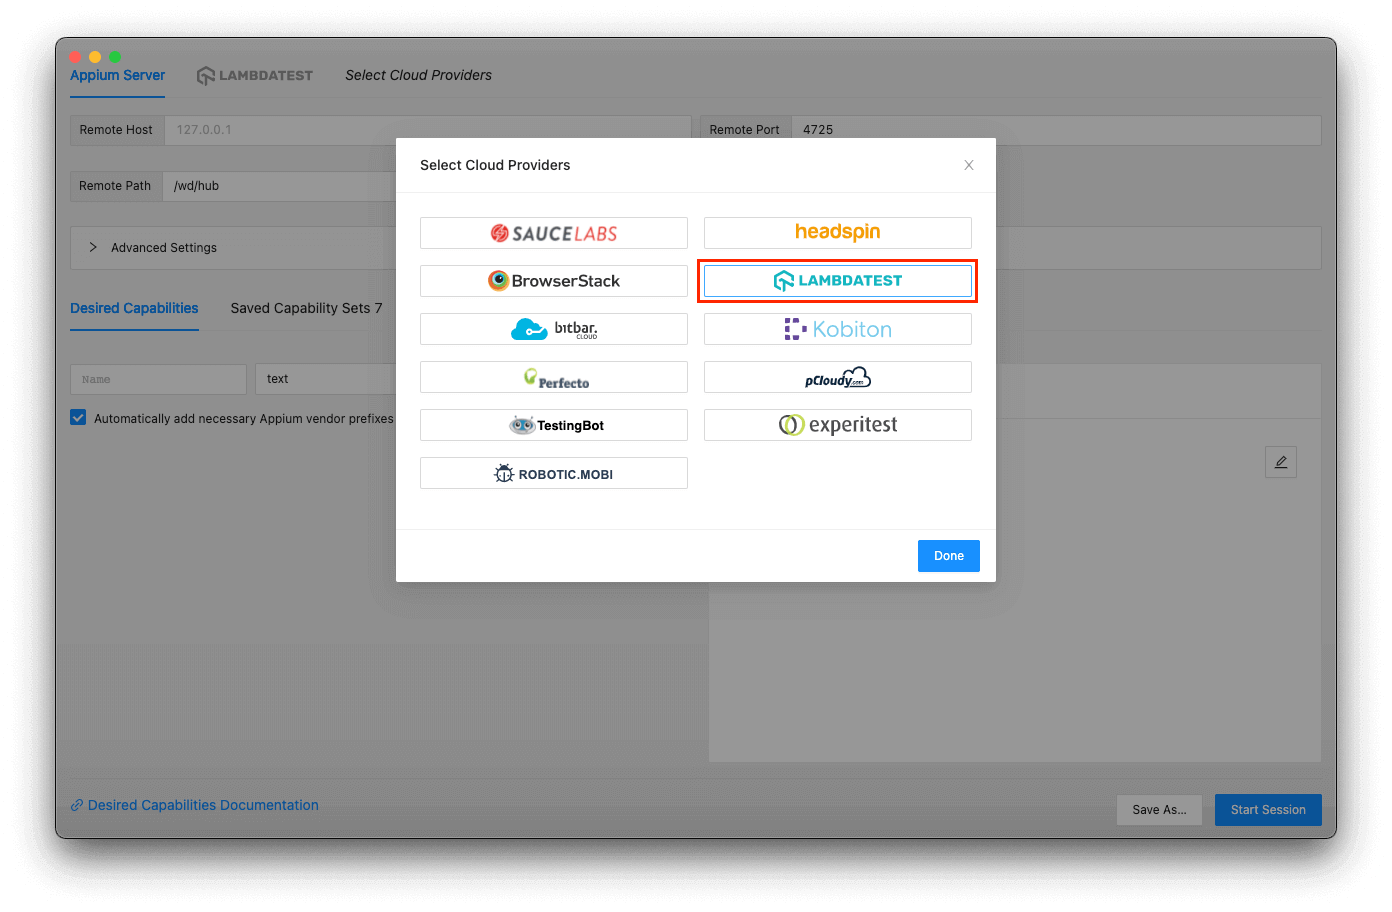The image size is (1392, 912).
Task: Select the Sauce Labs cloud provider
Action: pos(553,232)
